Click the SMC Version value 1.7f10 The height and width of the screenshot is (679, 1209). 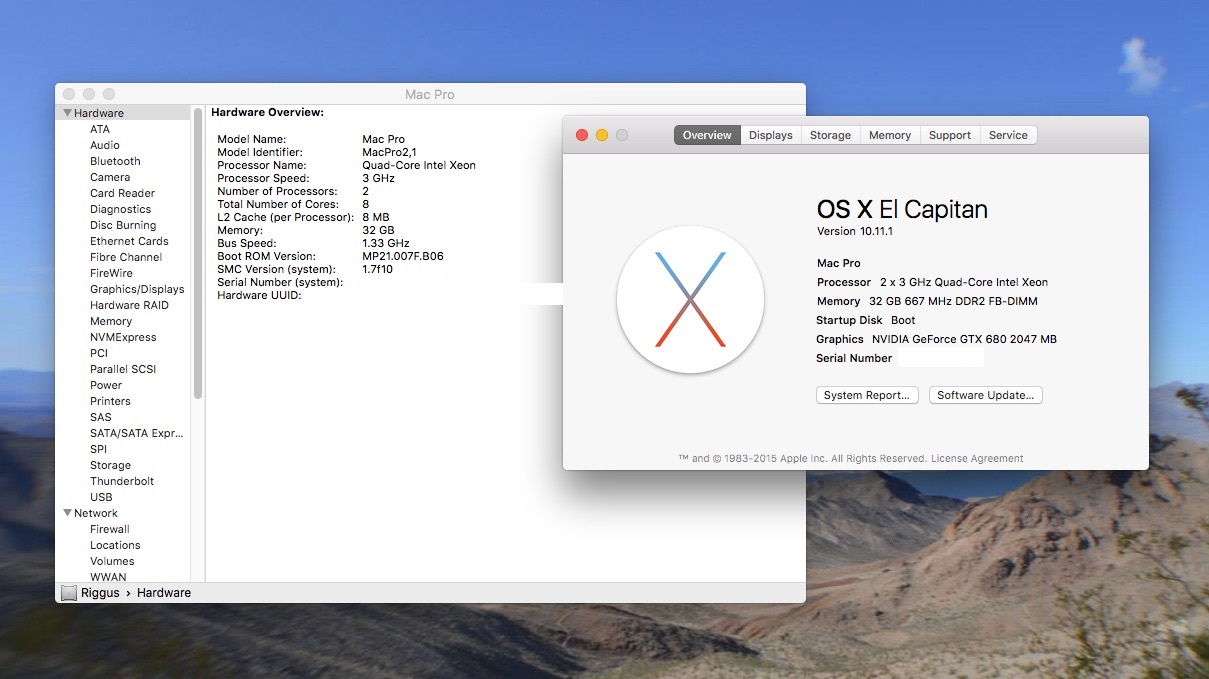point(377,269)
